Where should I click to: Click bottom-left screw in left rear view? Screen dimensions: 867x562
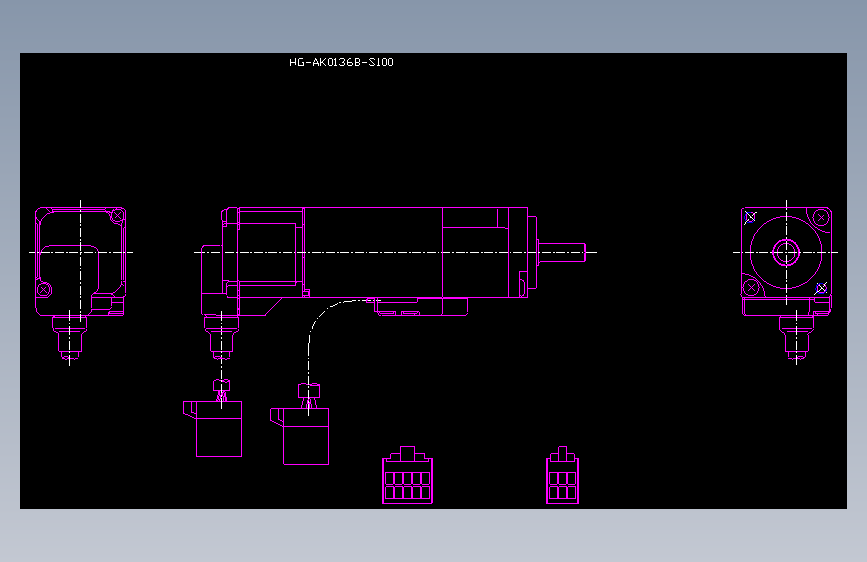(44, 289)
